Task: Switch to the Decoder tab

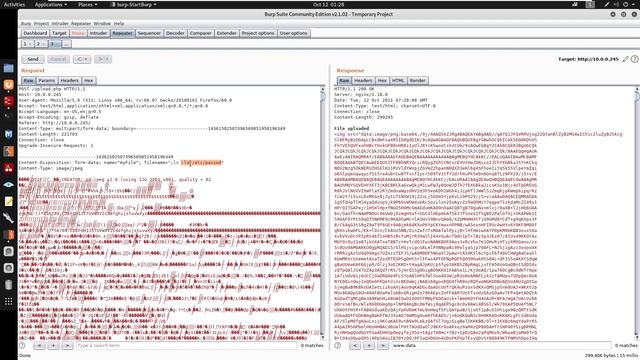Action: [176, 33]
